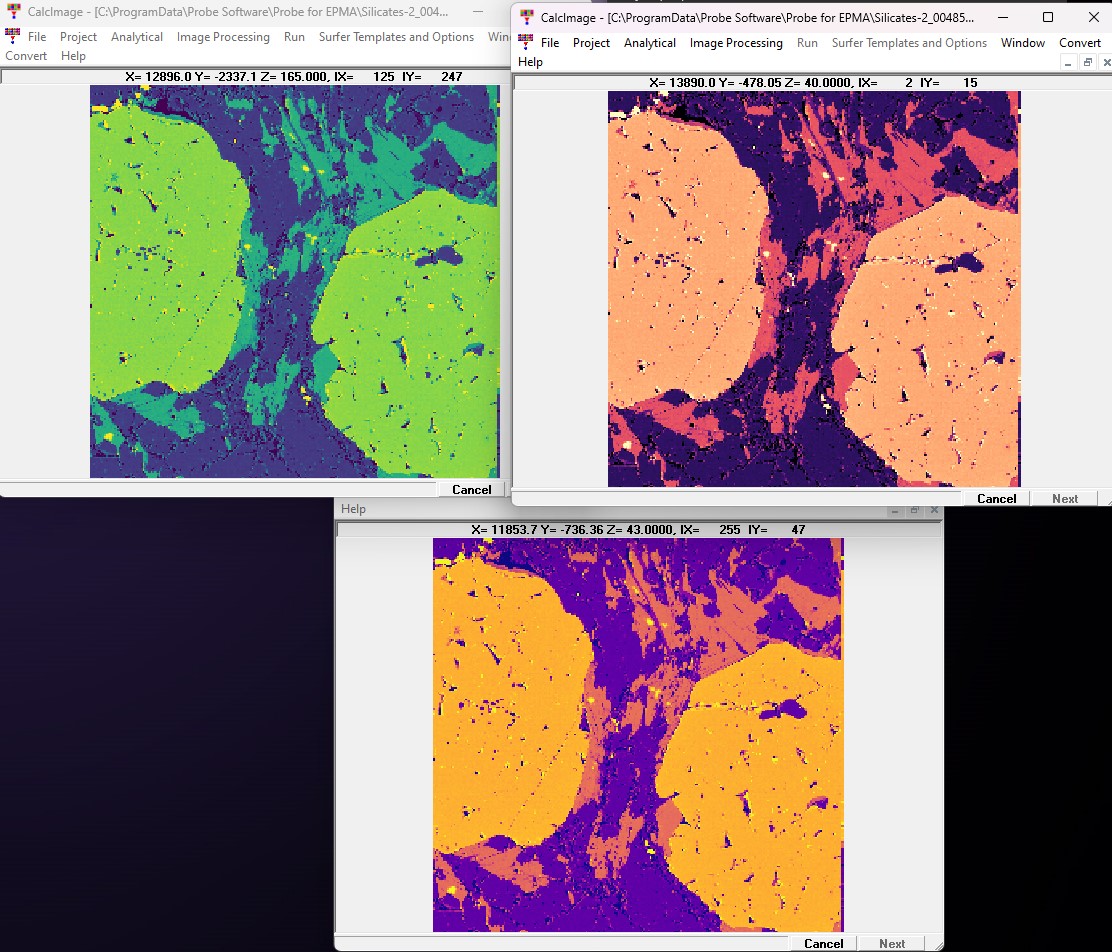
Task: Click CalcImage app icon in left window title bar
Action: click(x=13, y=12)
